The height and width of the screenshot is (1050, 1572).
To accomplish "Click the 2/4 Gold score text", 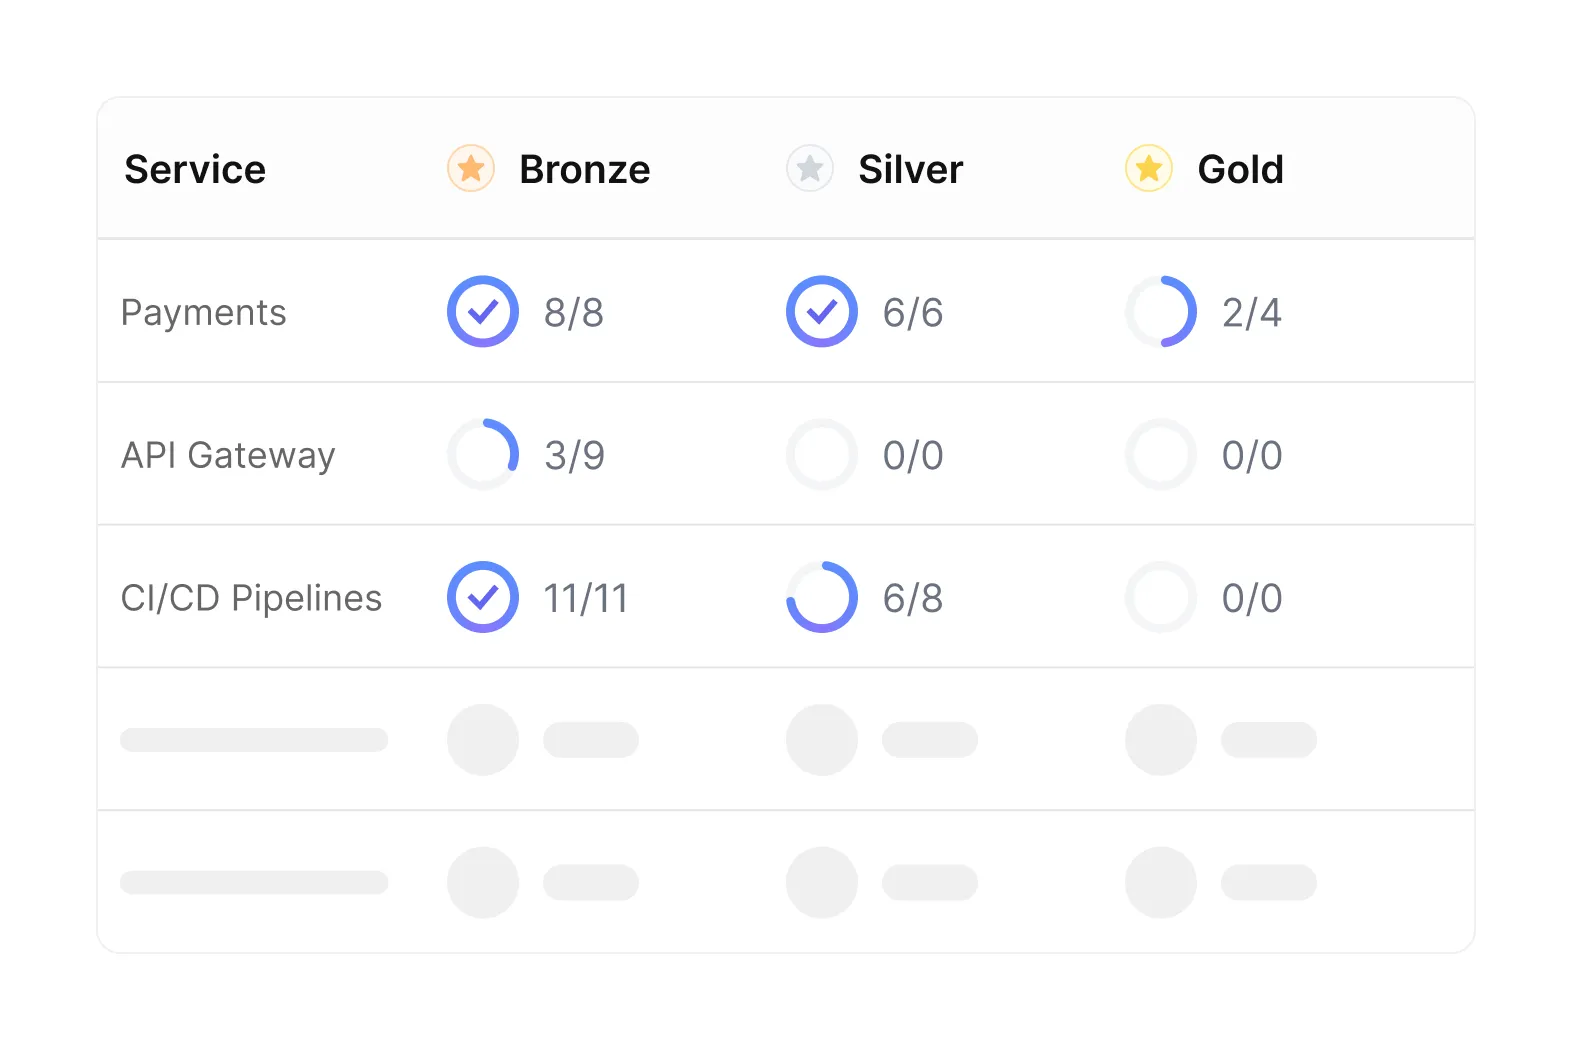I will coord(1252,313).
